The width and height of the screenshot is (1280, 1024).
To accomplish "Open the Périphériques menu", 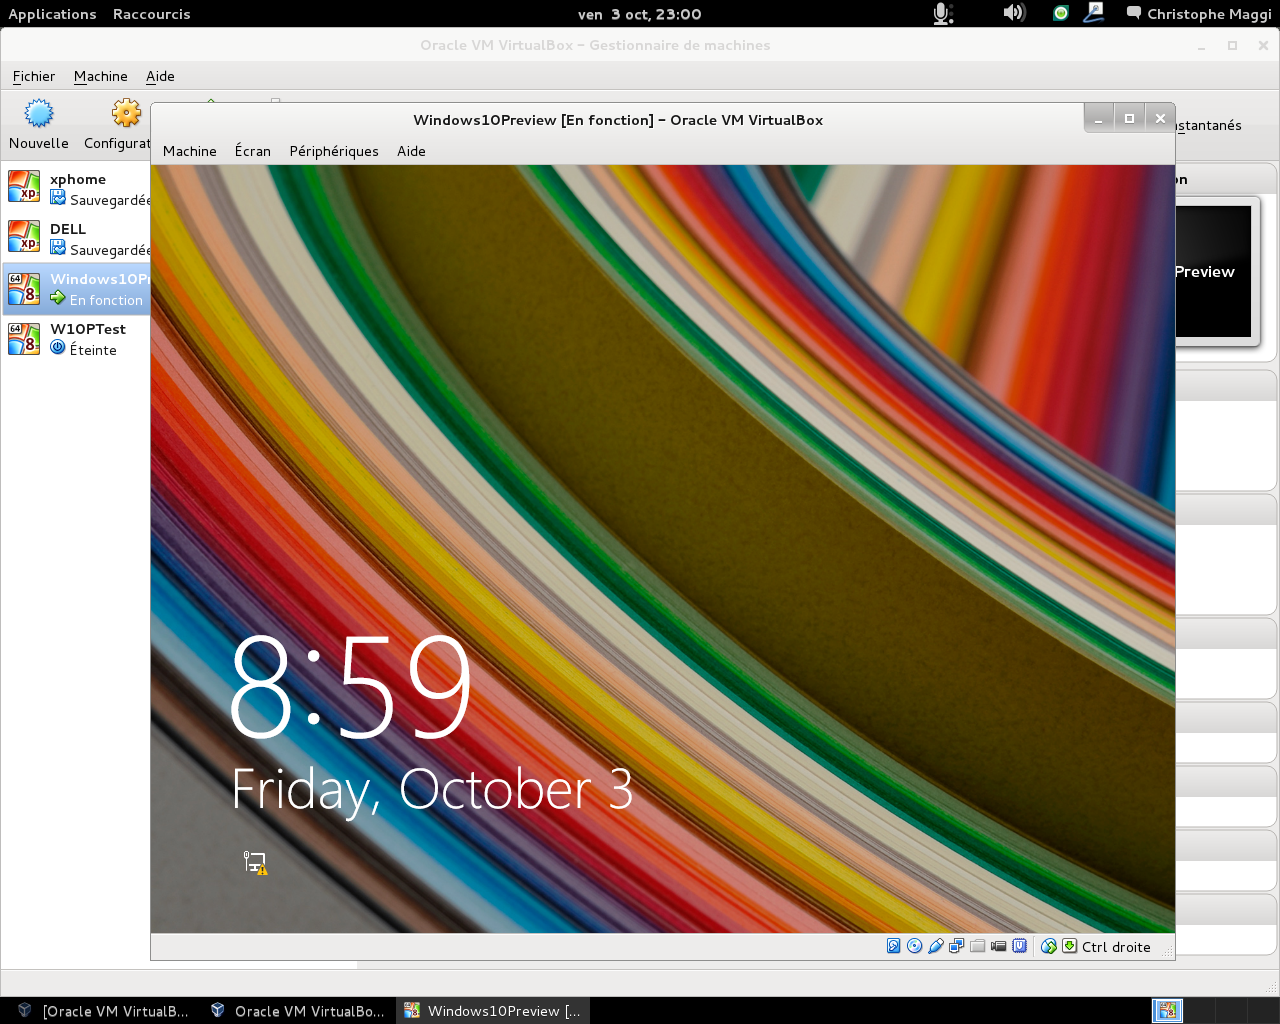I will [x=334, y=151].
